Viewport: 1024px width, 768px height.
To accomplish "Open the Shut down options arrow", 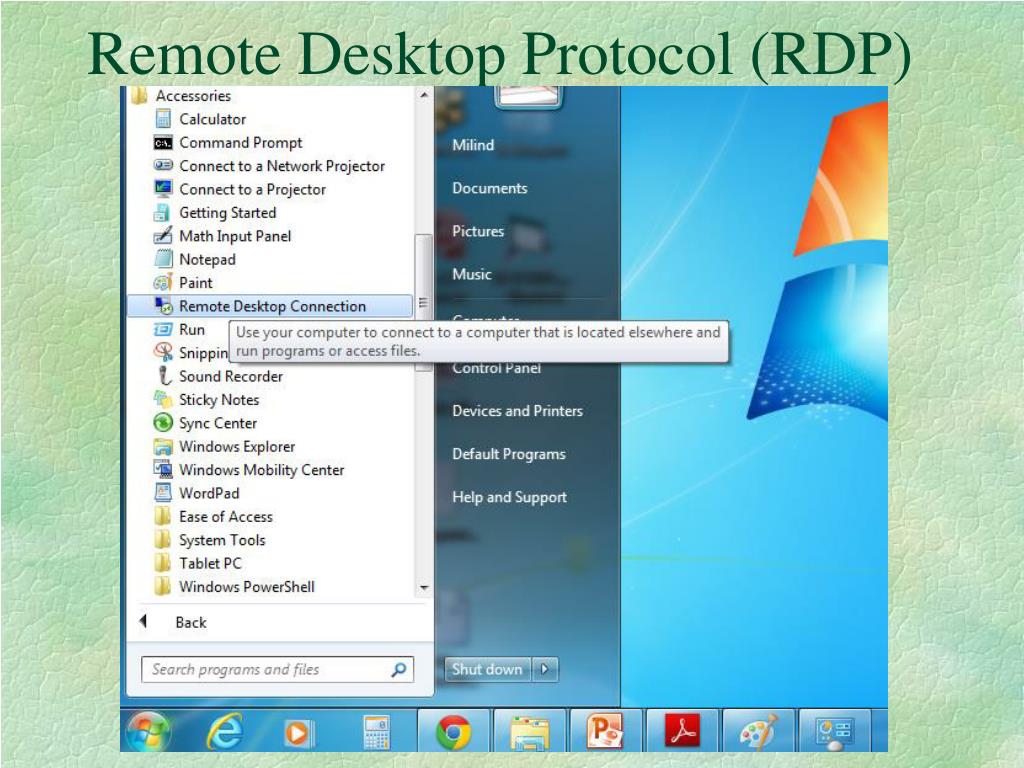I will tap(545, 669).
